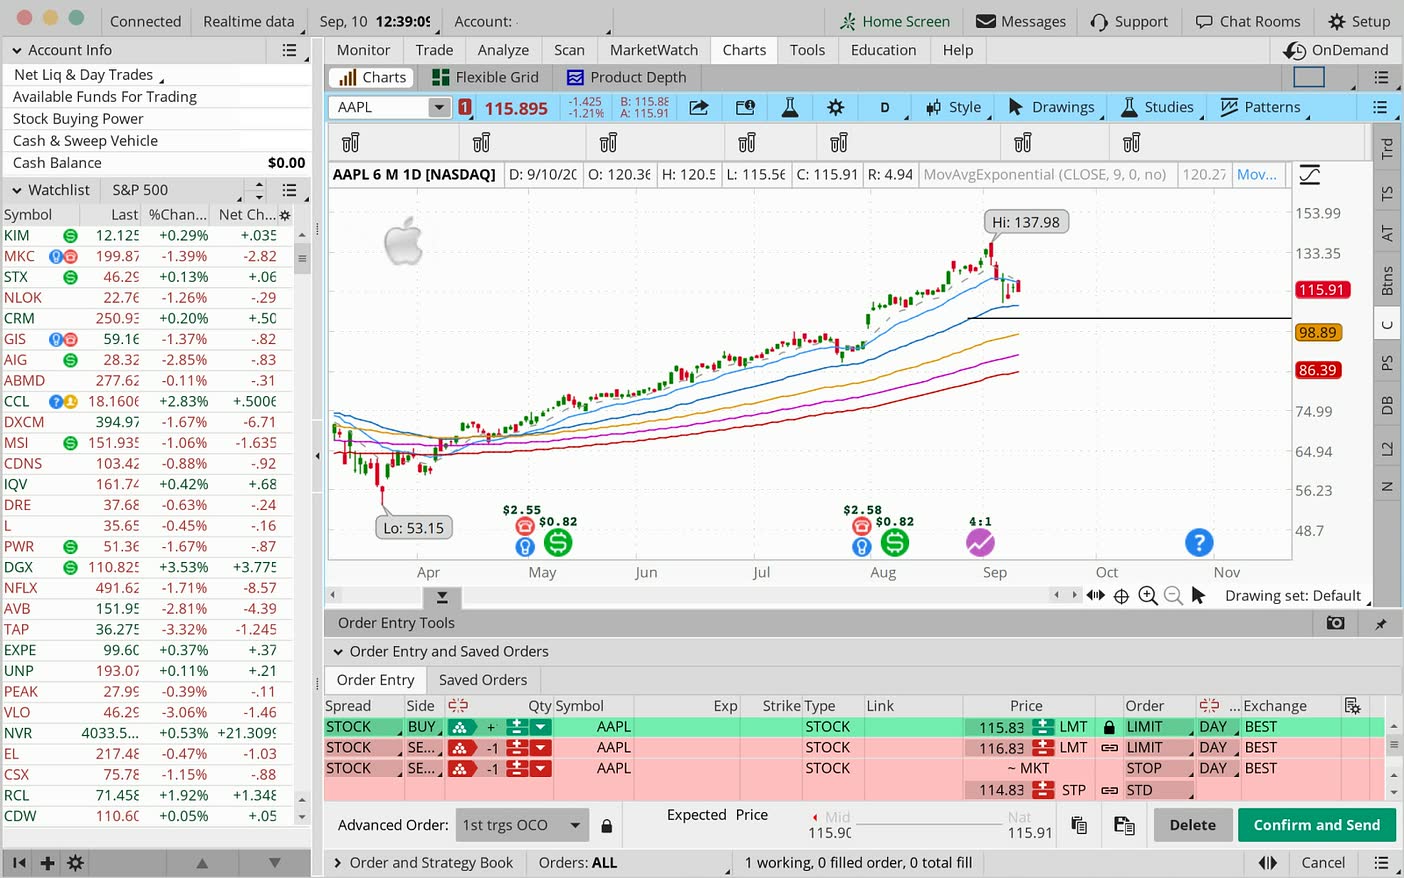Open the Style menu in chart toolbar
This screenshot has height=878, width=1404.
point(954,108)
